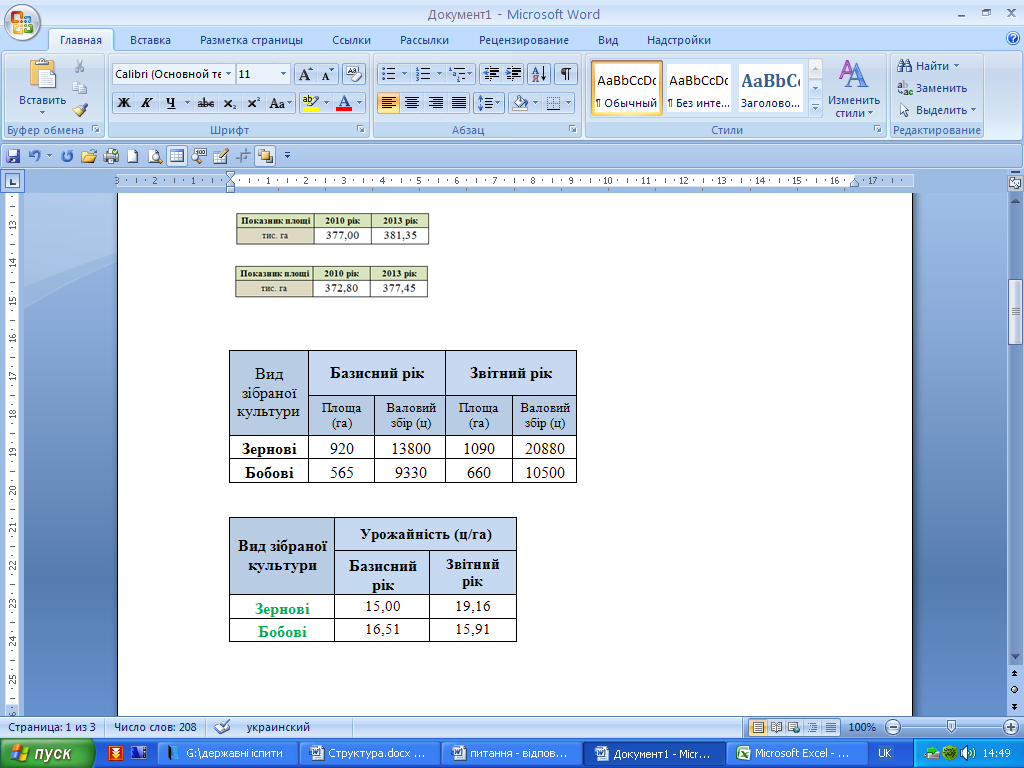Toggle strikethrough (abc) formatting
The height and width of the screenshot is (768, 1024).
(206, 103)
